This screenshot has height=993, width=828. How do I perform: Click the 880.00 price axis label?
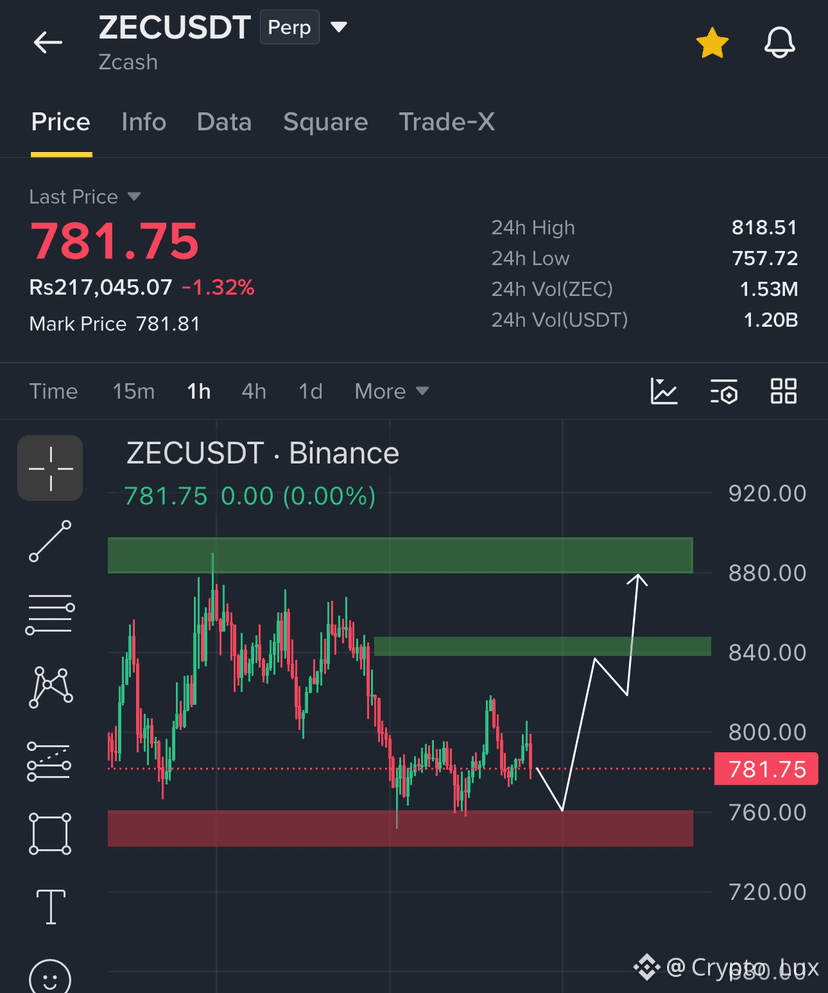(767, 573)
